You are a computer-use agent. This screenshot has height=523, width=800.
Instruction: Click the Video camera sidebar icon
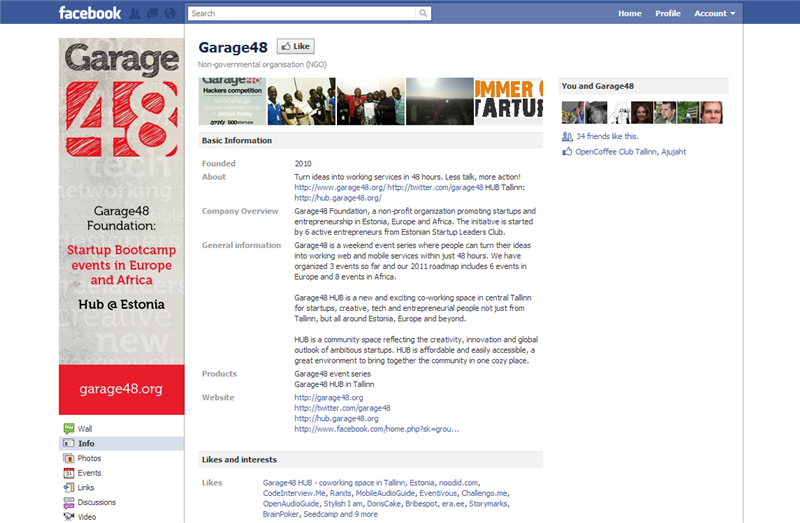click(68, 517)
